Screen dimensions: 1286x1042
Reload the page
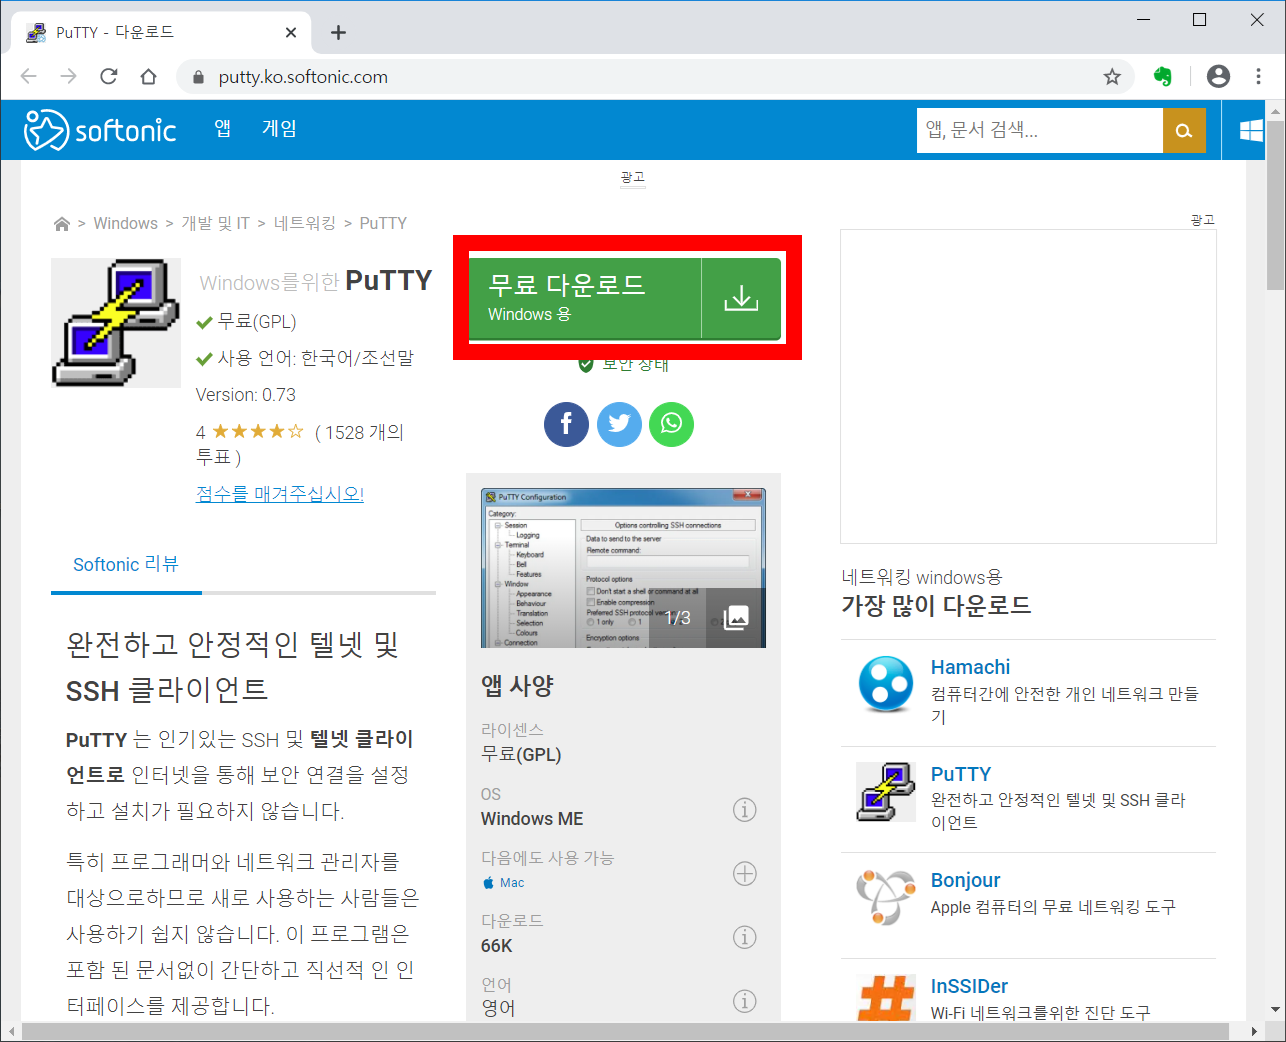click(x=109, y=76)
